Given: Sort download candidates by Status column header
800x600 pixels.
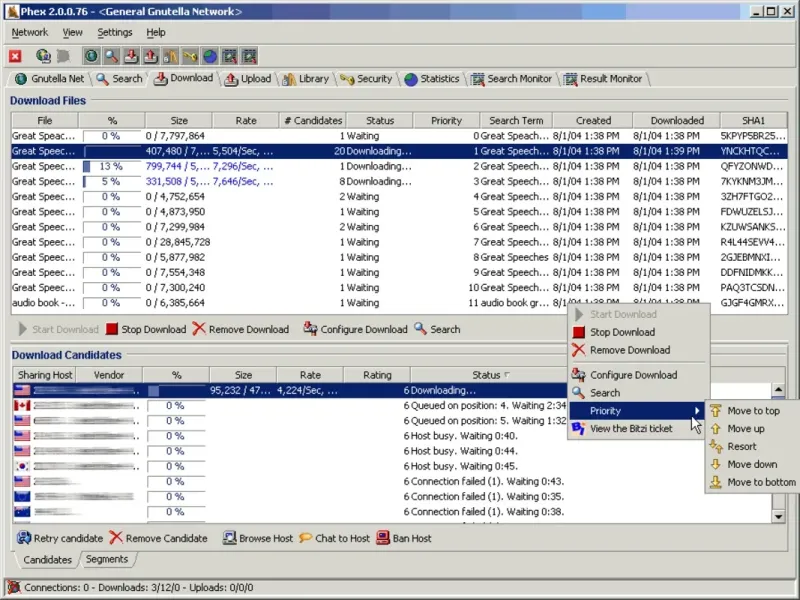Looking at the screenshot, I should click(487, 375).
